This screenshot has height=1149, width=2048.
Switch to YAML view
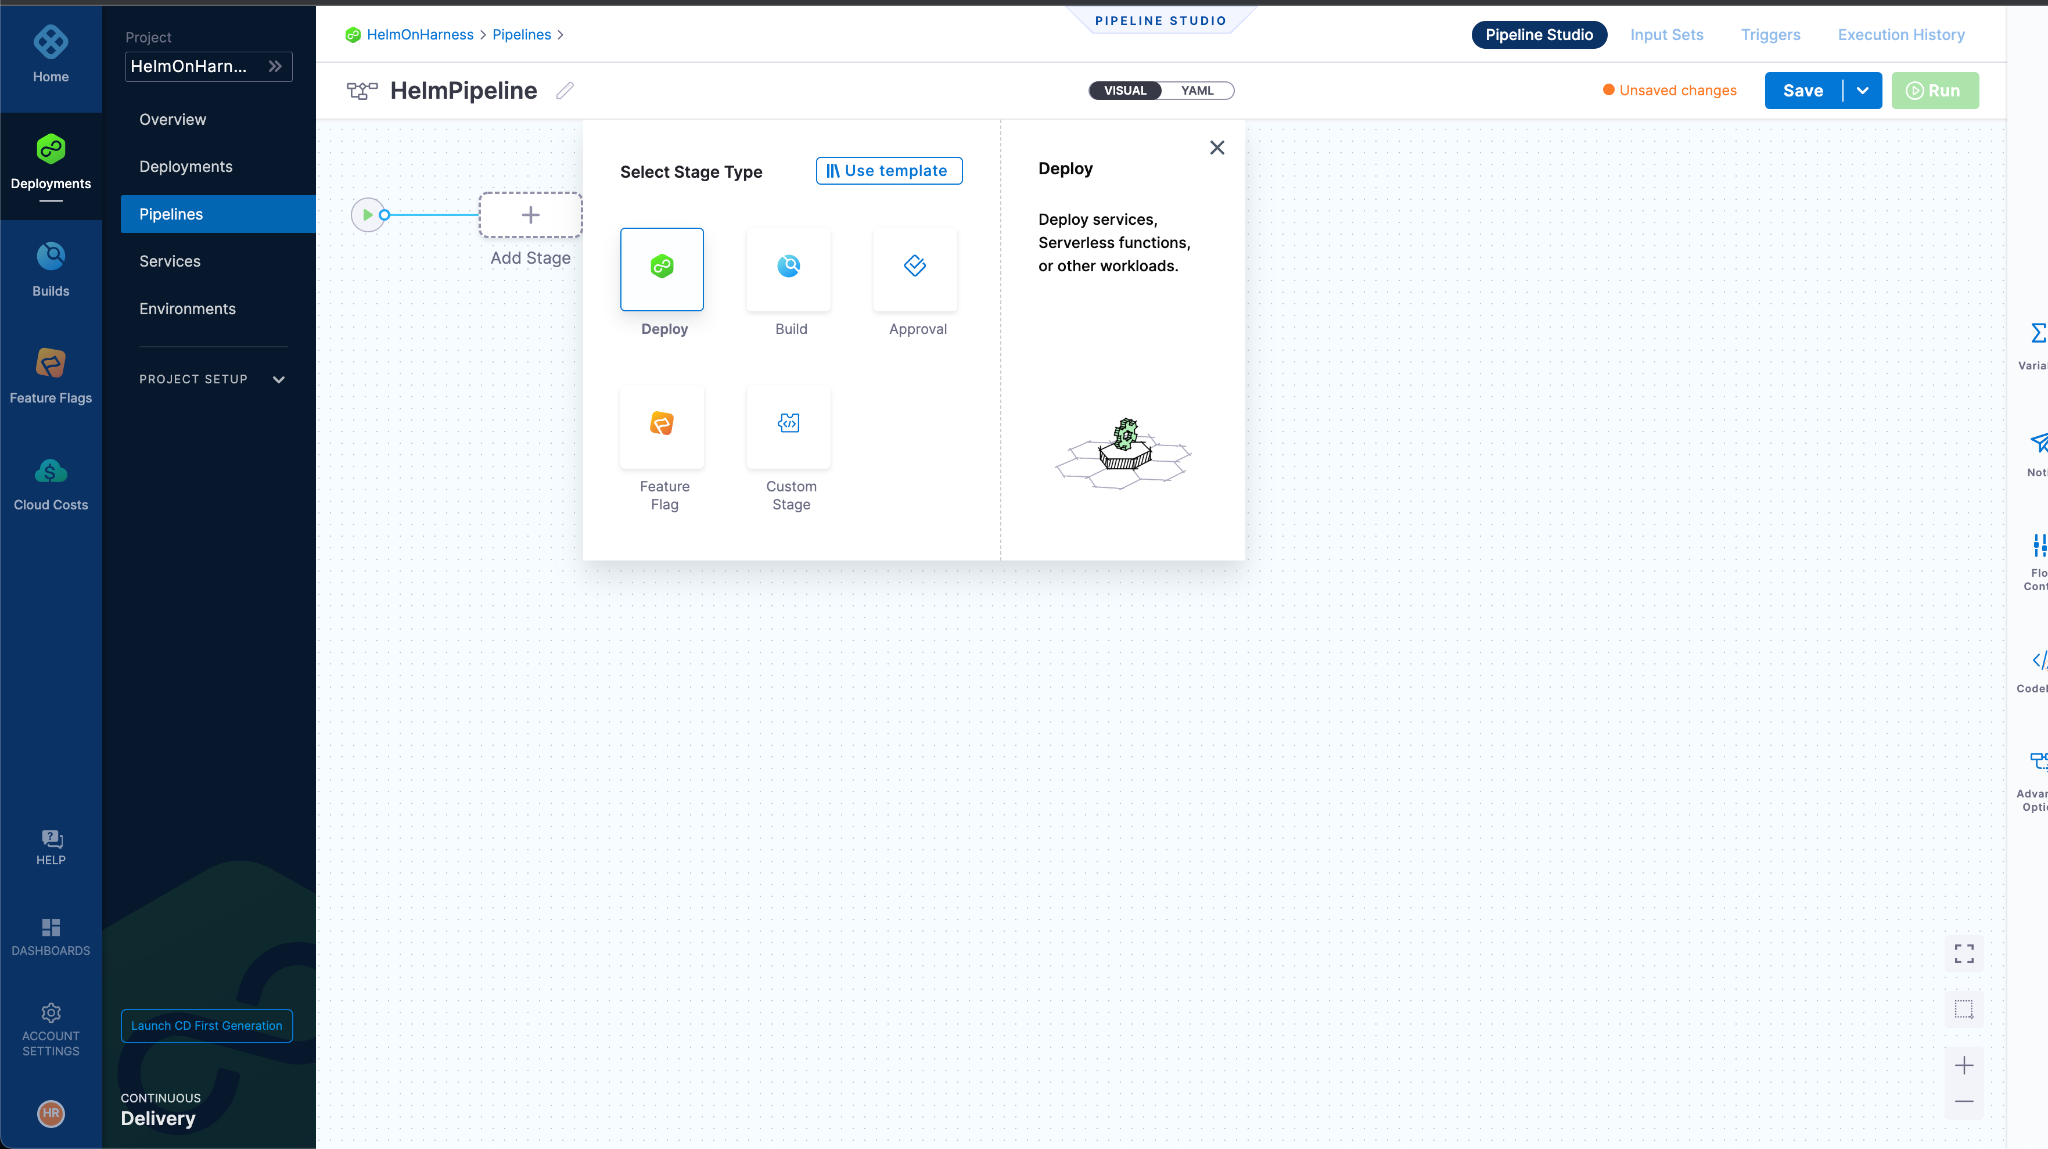click(x=1196, y=90)
